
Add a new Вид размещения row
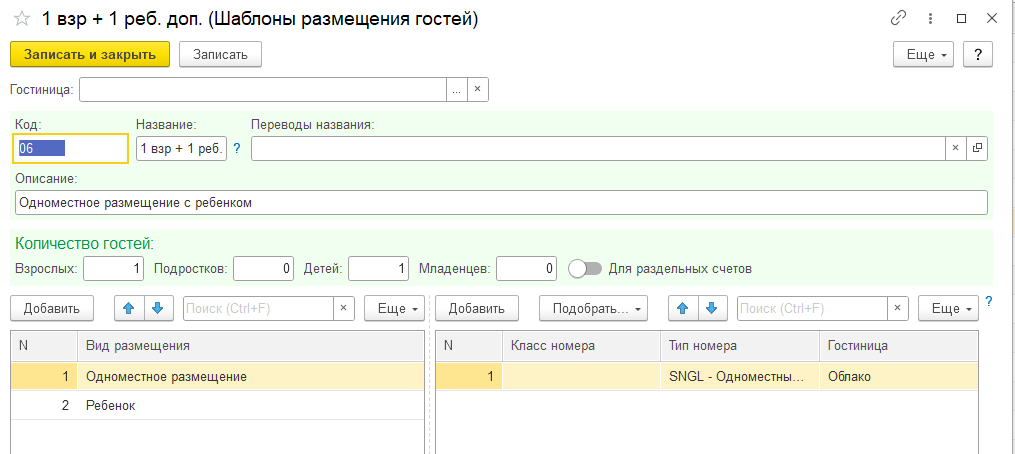pos(52,308)
